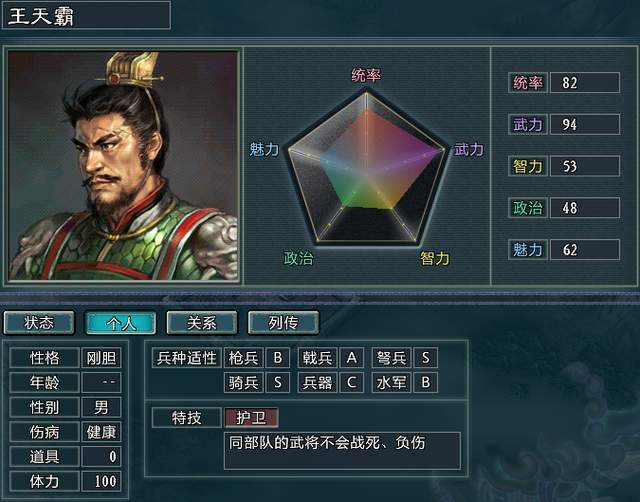Open the 列传 biography tab
This screenshot has width=640, height=502.
pyautogui.click(x=283, y=322)
